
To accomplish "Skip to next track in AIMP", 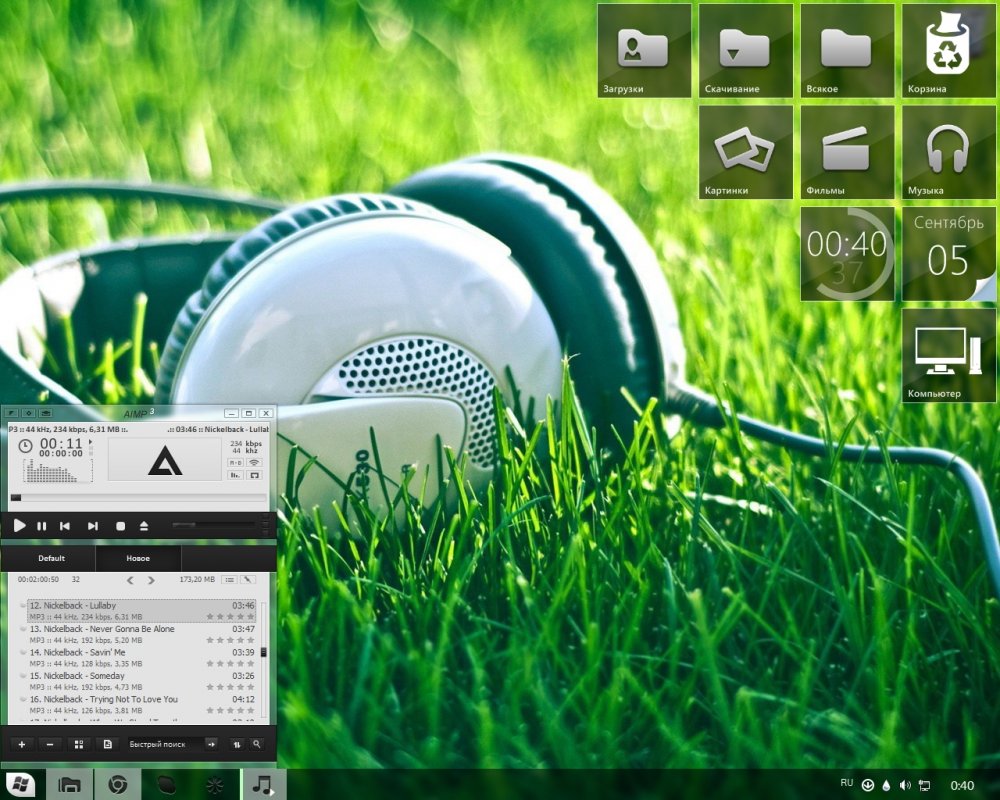I will pos(92,526).
